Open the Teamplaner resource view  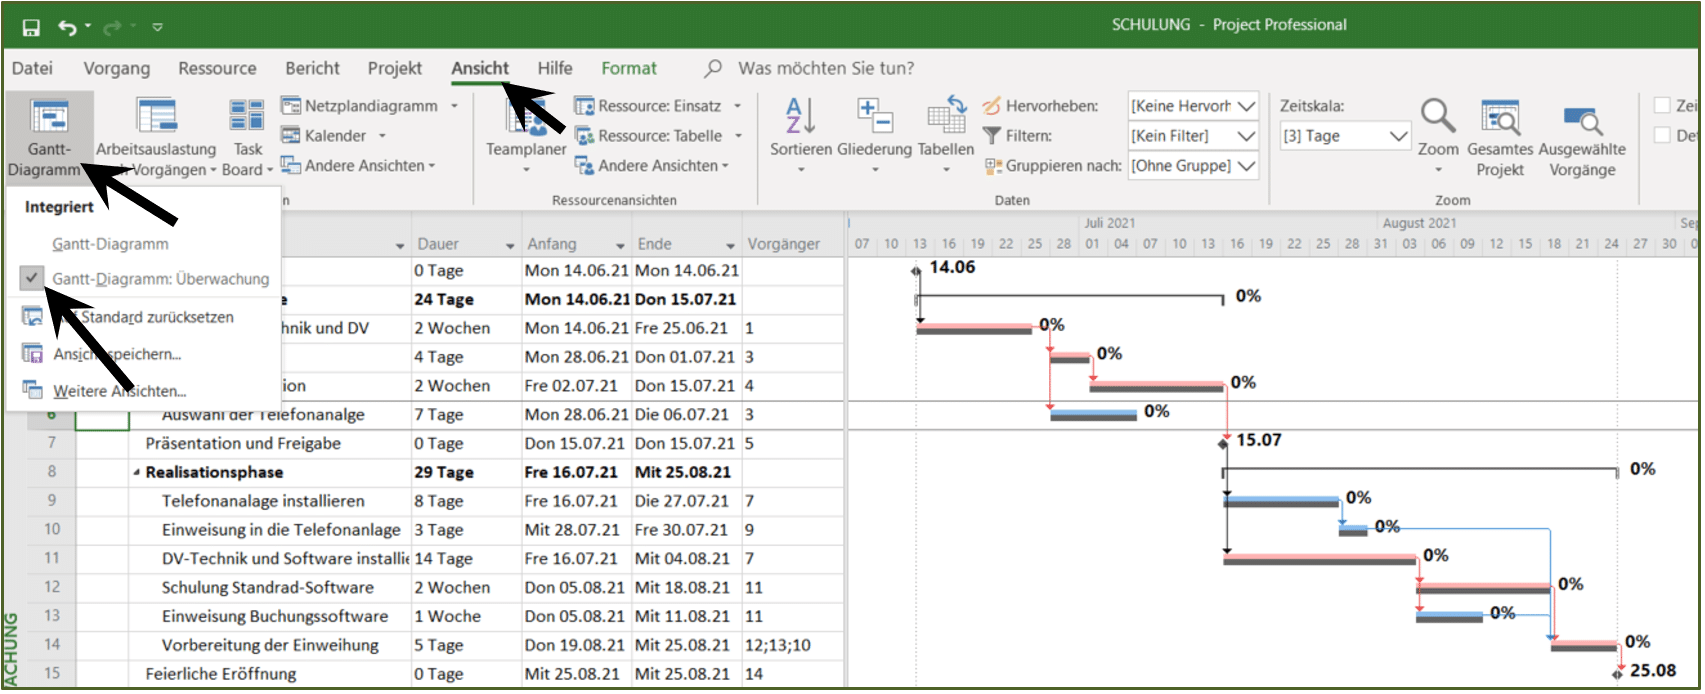(526, 118)
